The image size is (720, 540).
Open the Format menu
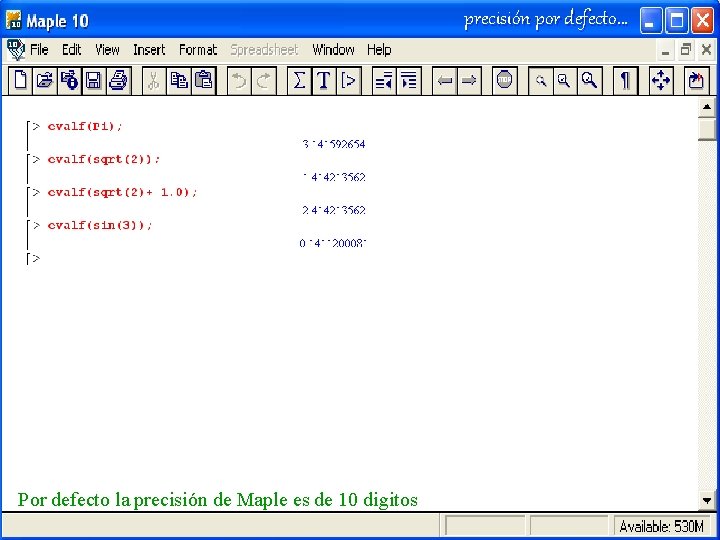(x=198, y=50)
